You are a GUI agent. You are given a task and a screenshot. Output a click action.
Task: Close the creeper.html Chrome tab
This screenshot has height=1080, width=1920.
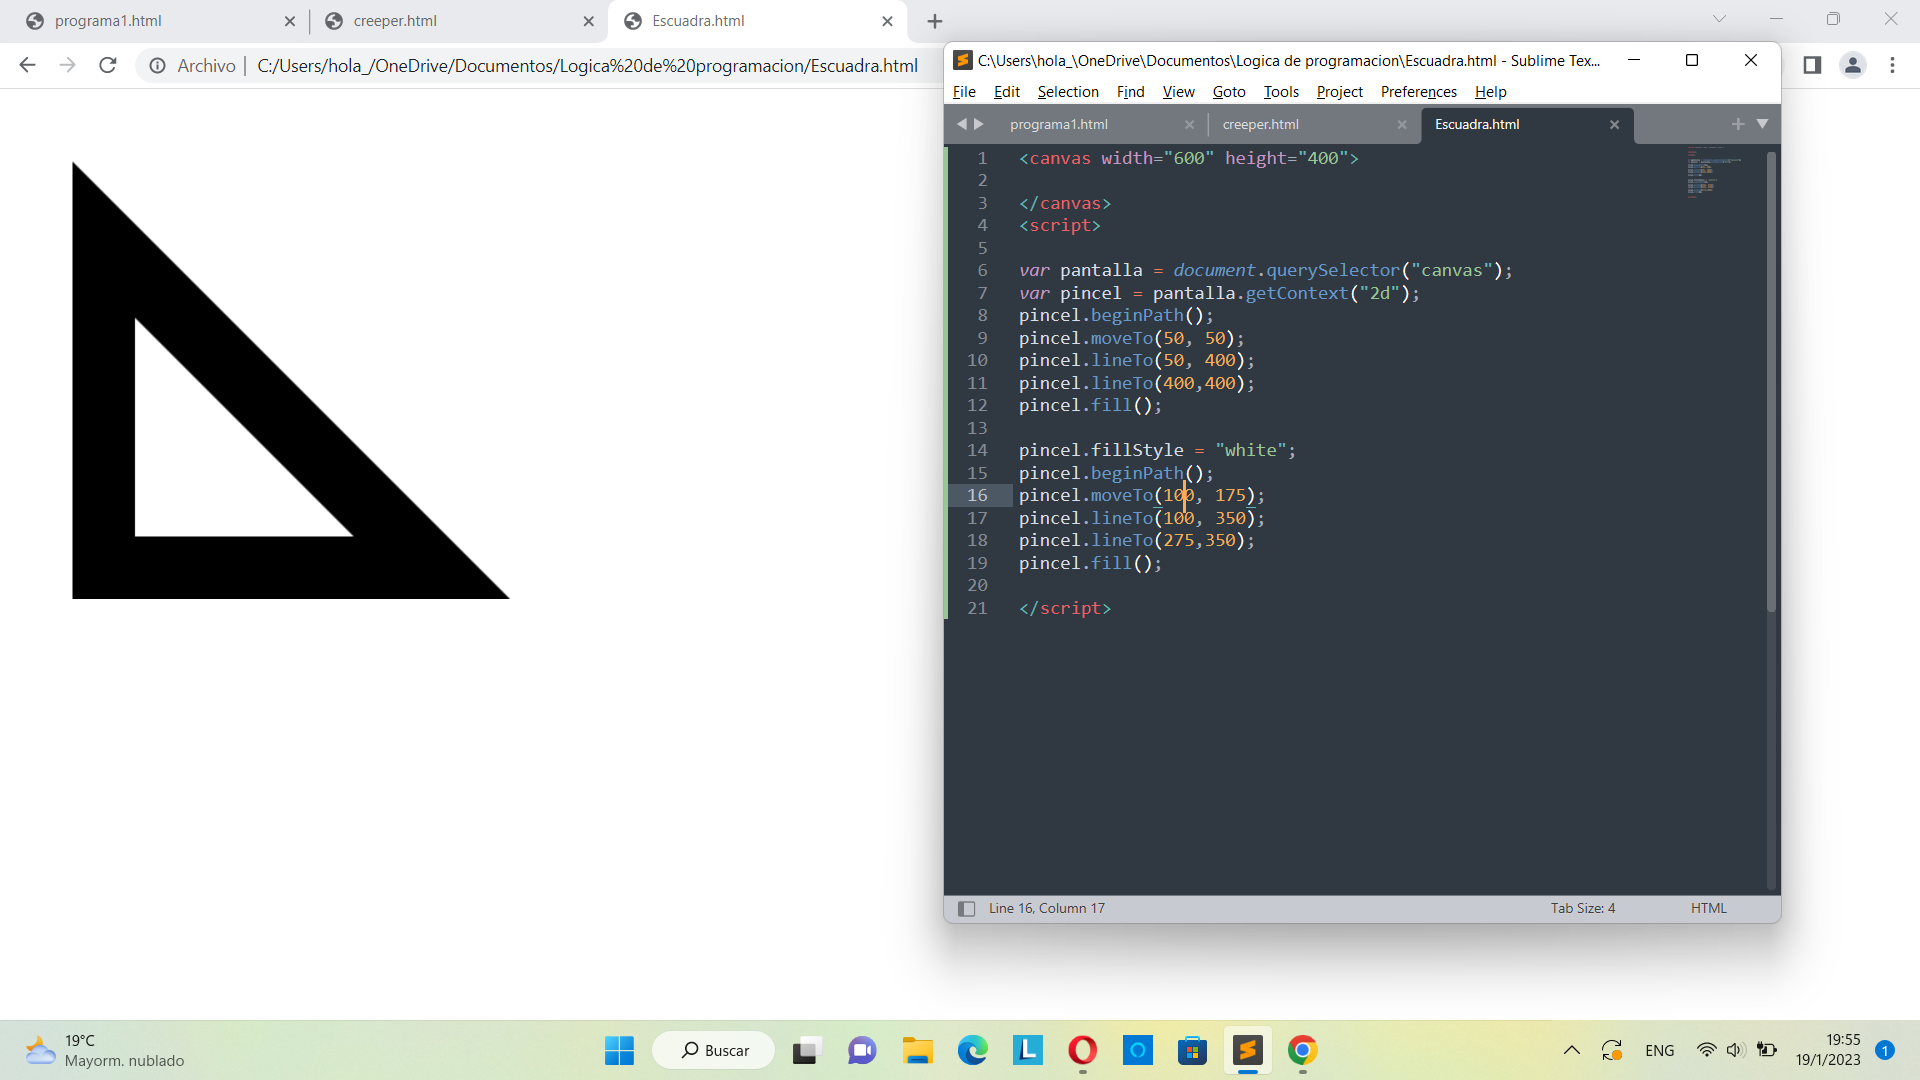(589, 21)
